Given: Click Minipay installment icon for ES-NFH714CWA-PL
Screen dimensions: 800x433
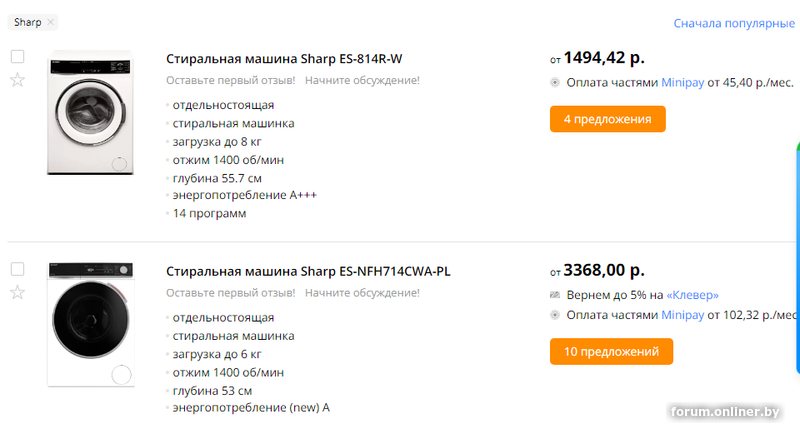Looking at the screenshot, I should (555, 315).
